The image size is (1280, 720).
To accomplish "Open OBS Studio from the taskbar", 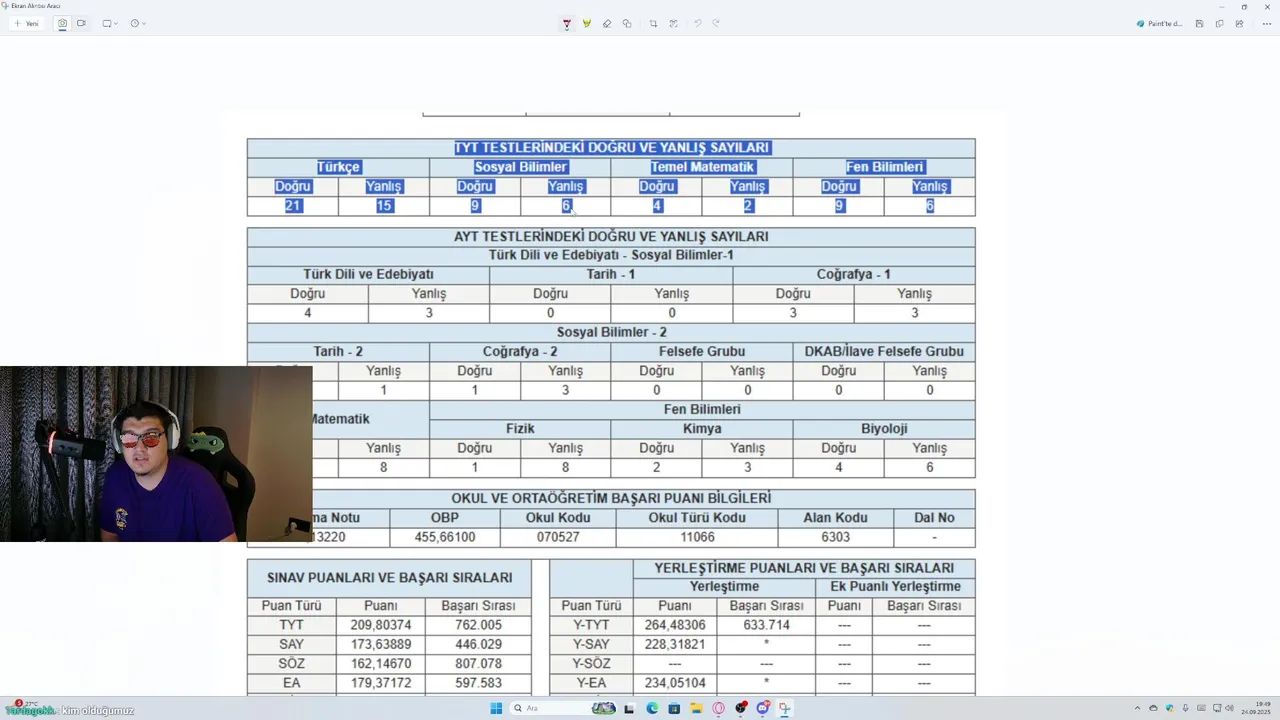I will coord(741,708).
